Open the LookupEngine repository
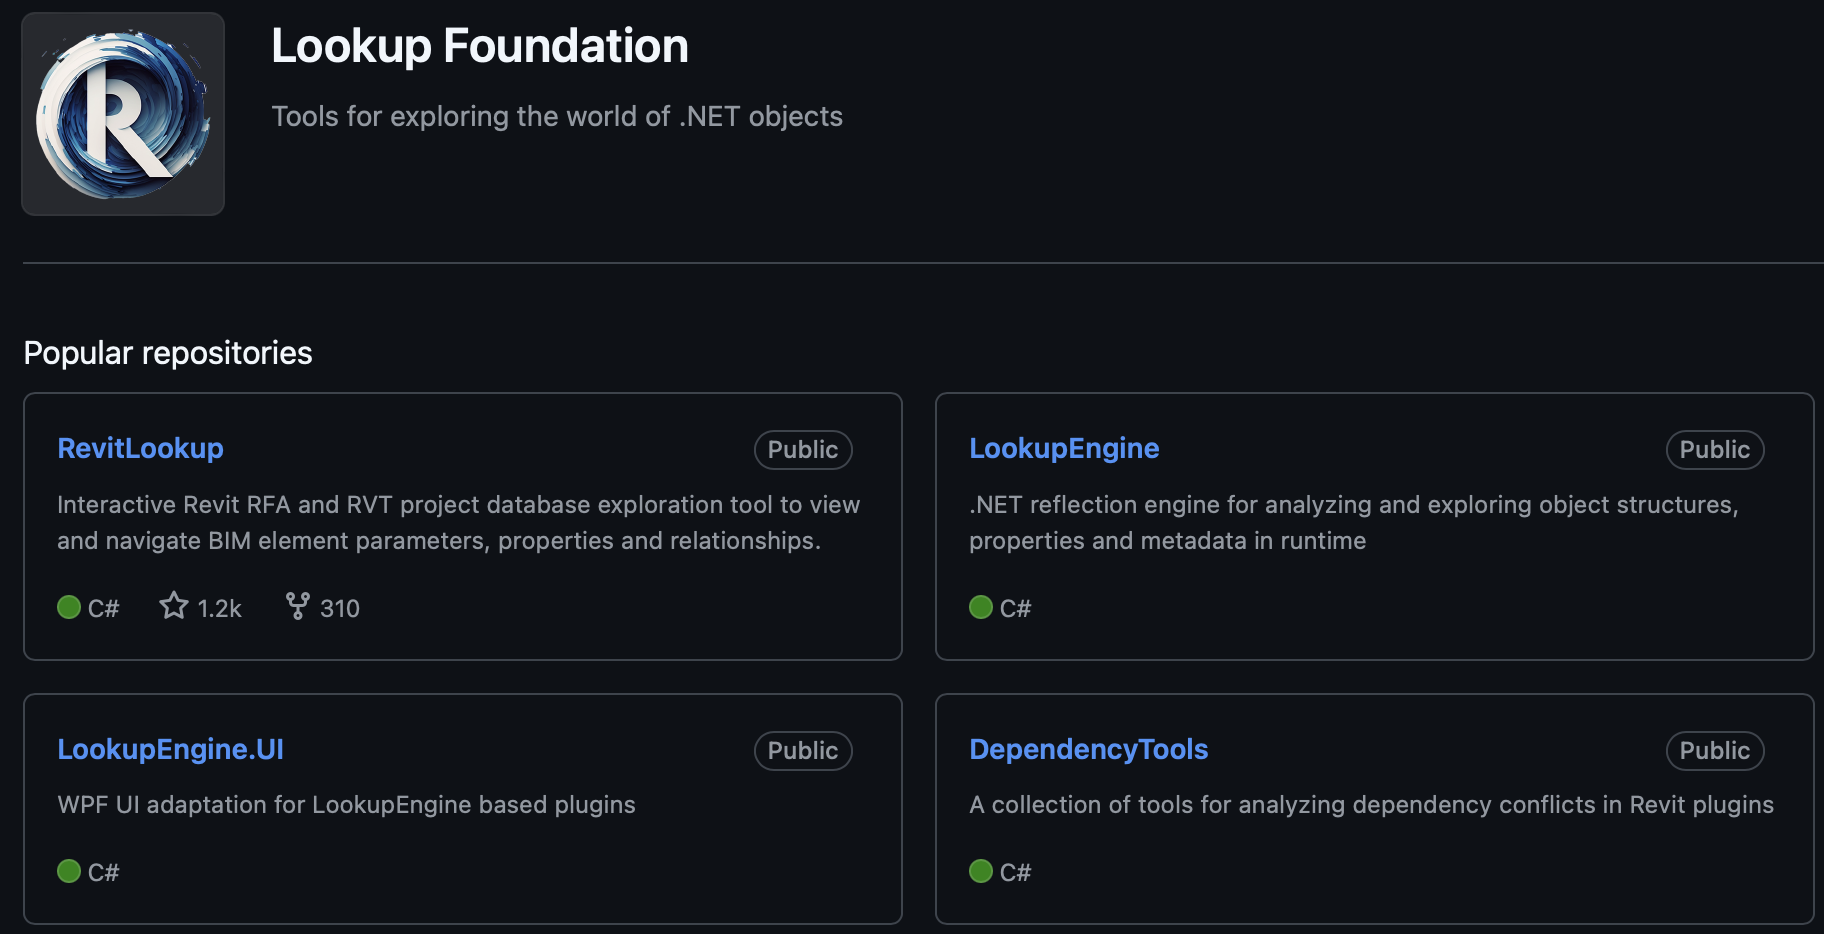 (1063, 448)
